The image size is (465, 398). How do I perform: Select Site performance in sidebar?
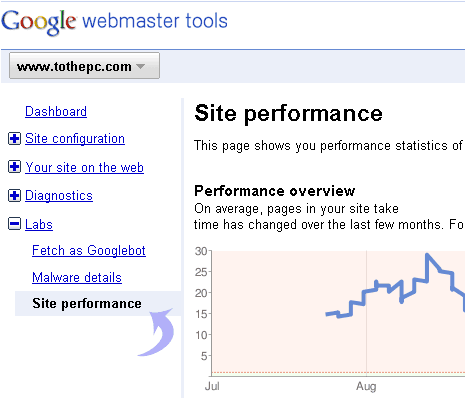(87, 303)
